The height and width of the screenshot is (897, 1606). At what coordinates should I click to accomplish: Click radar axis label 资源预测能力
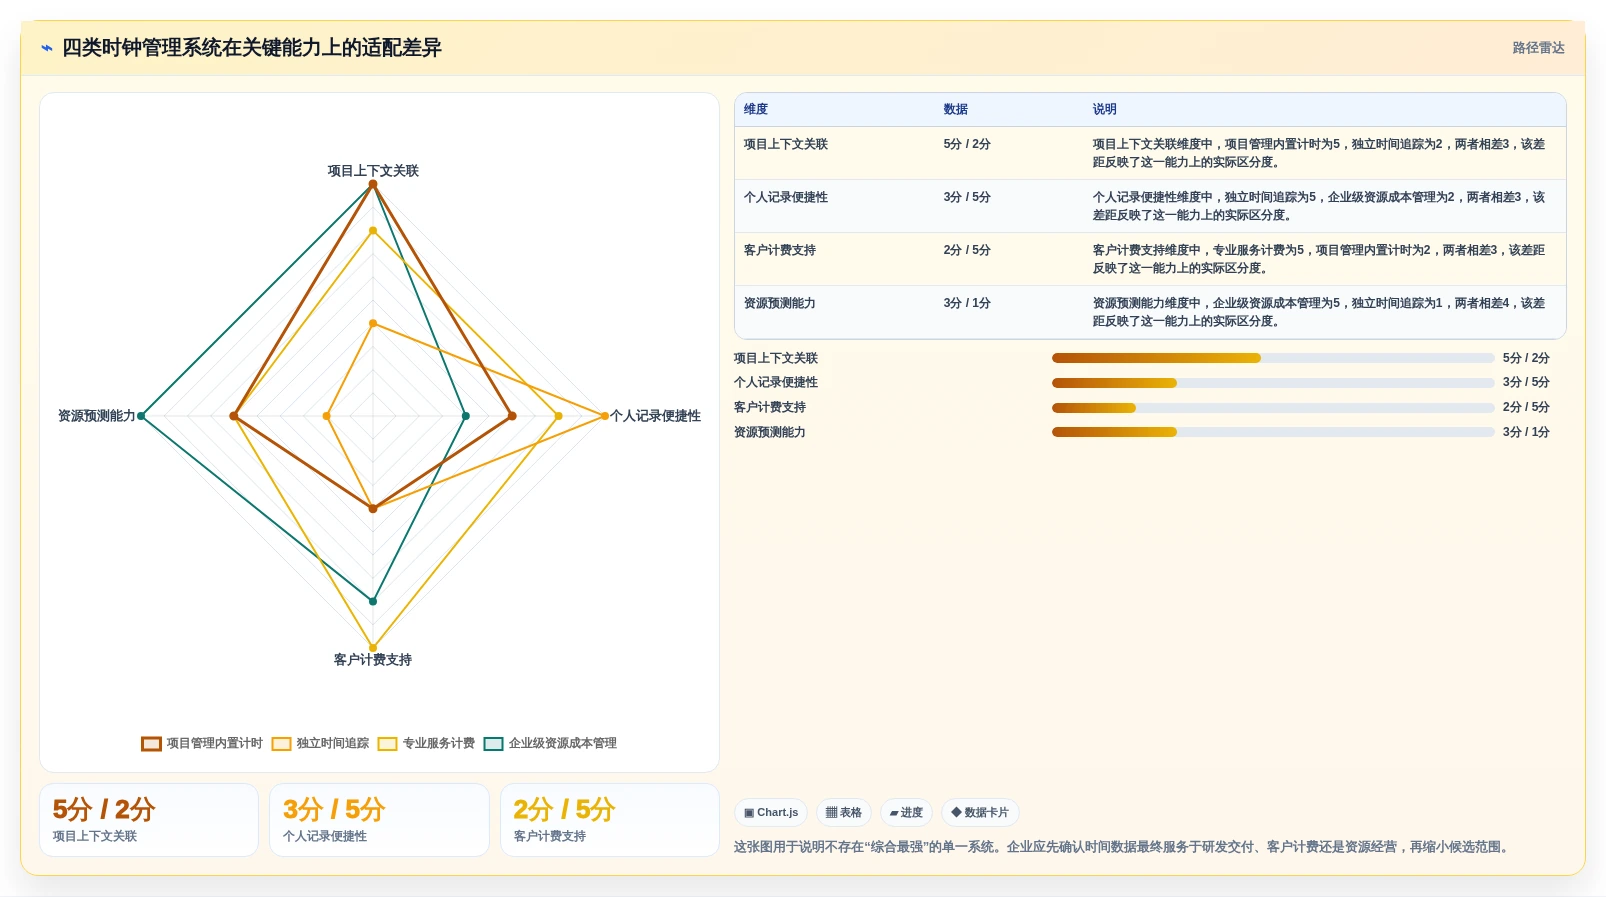click(96, 416)
